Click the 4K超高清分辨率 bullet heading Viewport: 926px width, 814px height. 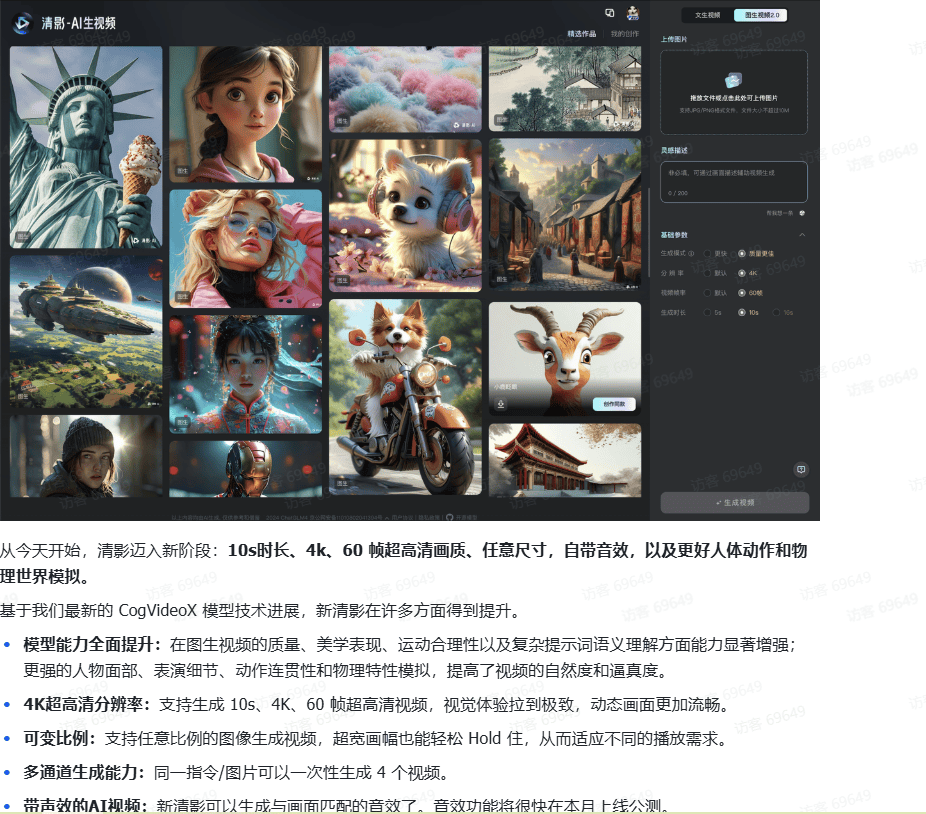pyautogui.click(x=87, y=705)
